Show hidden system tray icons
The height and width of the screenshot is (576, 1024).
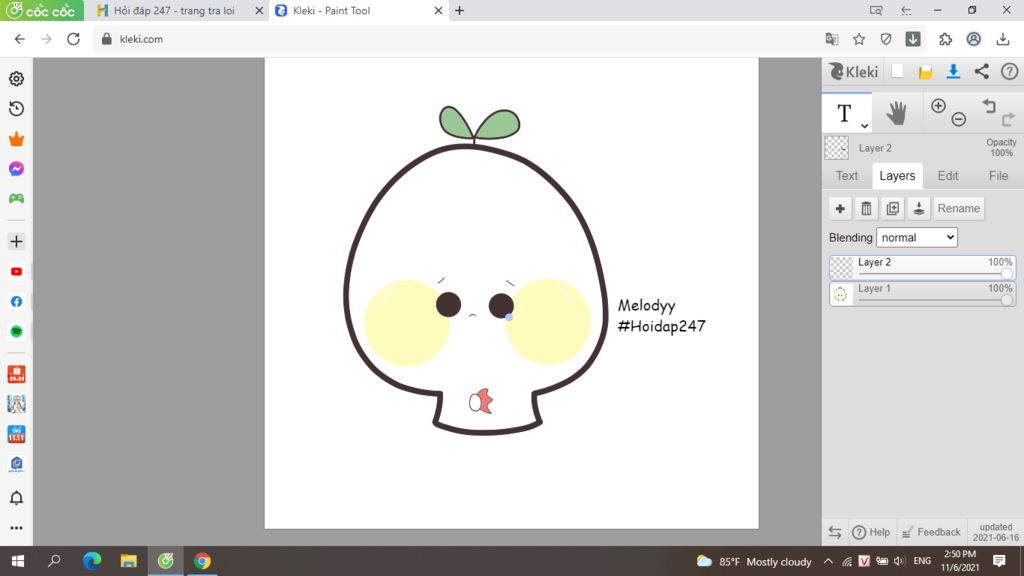pos(828,561)
